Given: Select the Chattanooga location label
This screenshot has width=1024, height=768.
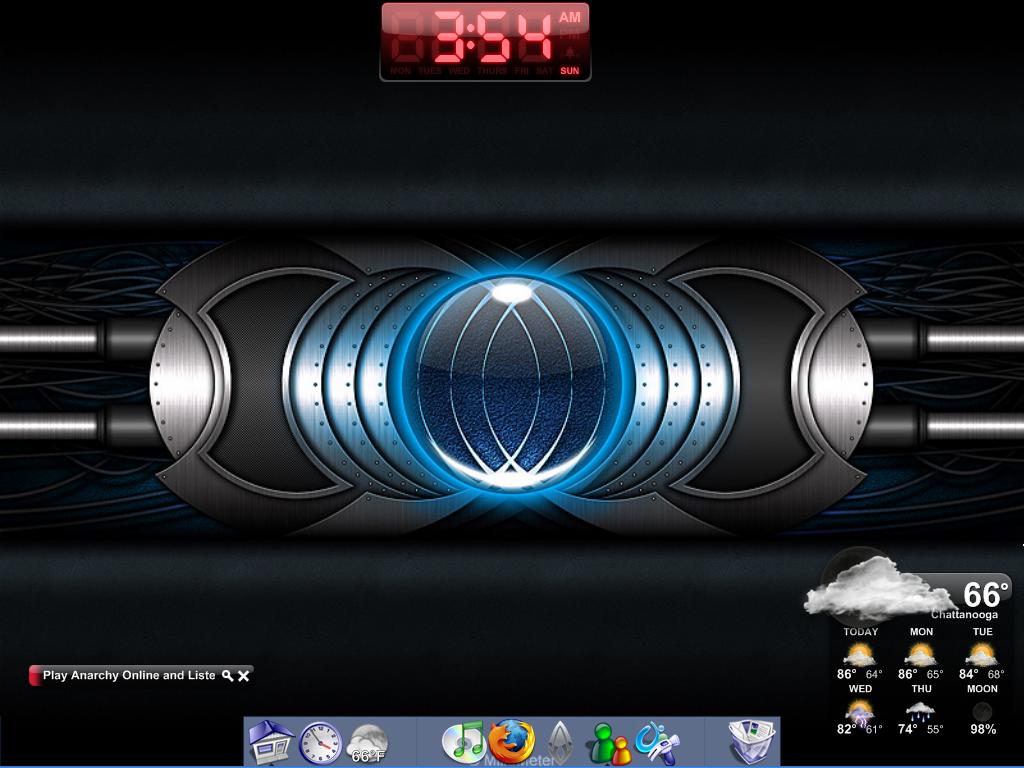Looking at the screenshot, I should pyautogui.click(x=964, y=615).
